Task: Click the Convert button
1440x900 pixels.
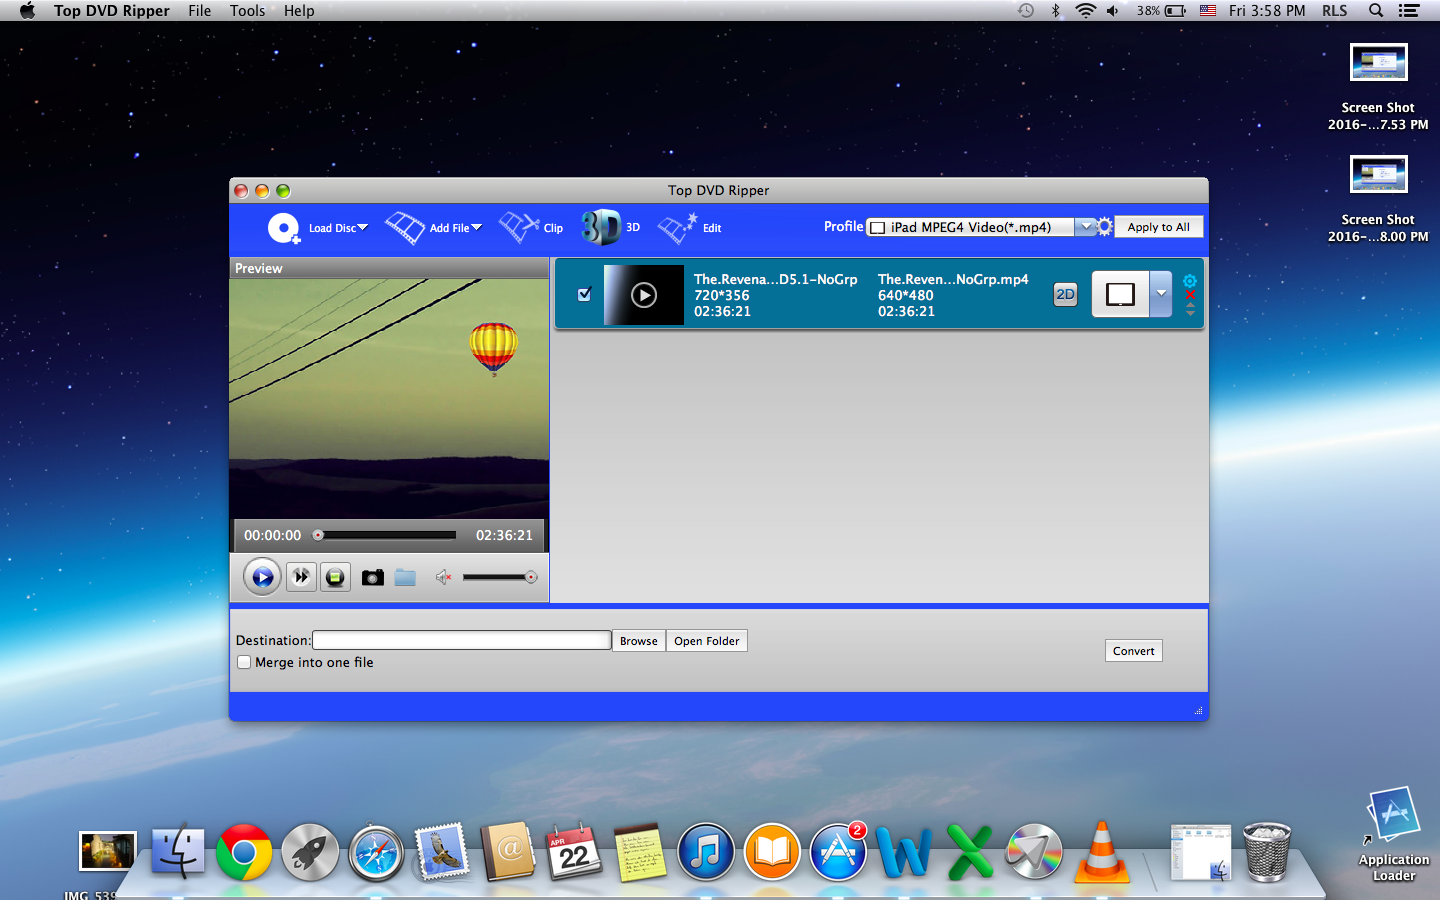Action: (1134, 651)
